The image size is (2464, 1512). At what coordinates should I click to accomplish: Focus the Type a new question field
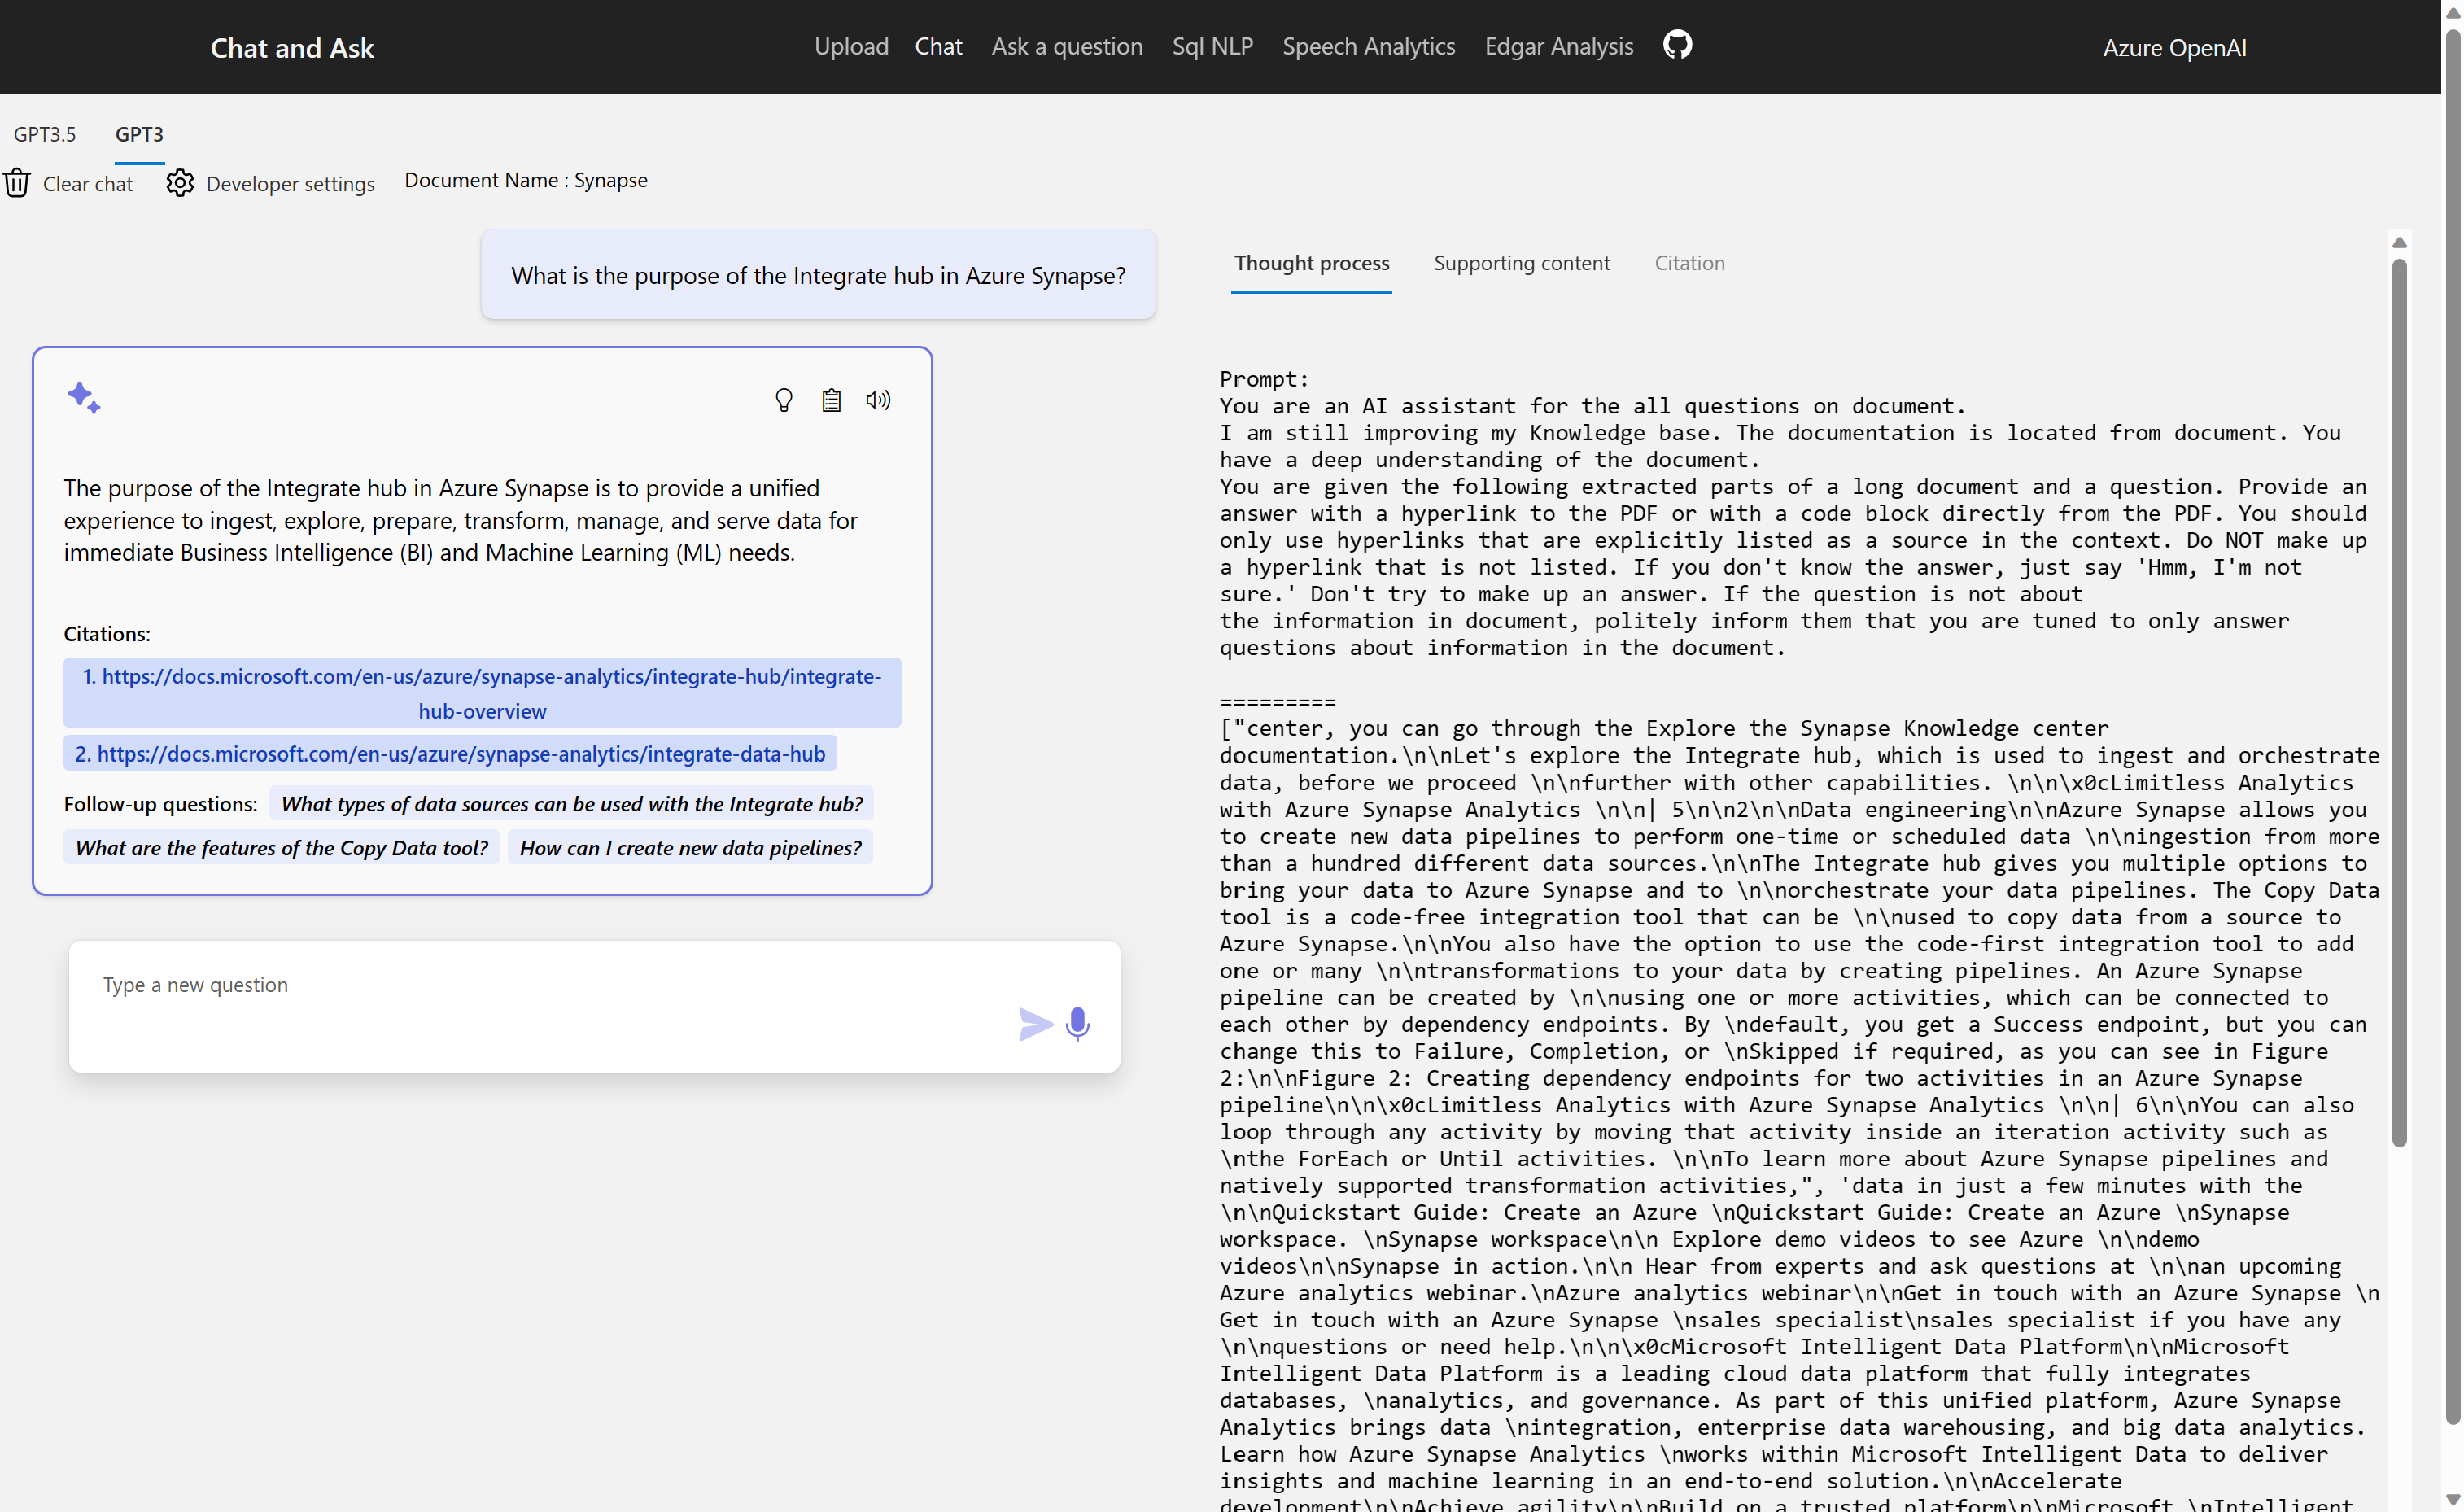594,1006
